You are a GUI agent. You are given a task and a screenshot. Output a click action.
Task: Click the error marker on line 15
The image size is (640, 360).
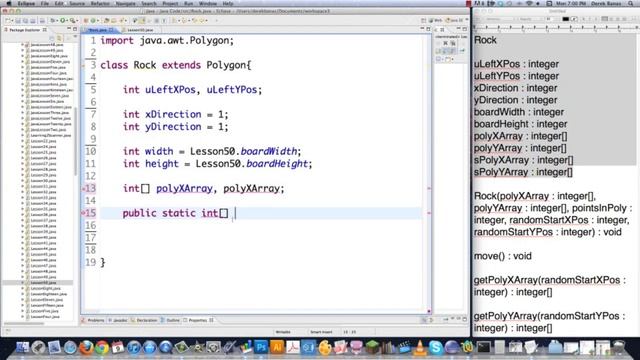click(83, 213)
